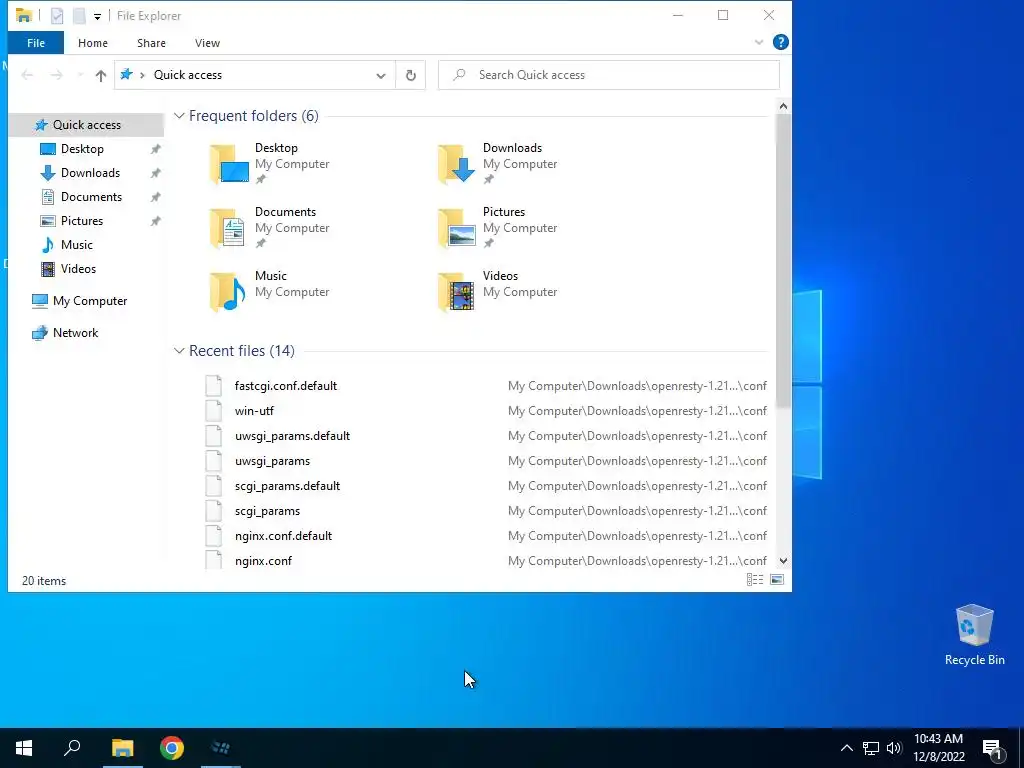Switch to the Home ribbon tab

coord(93,43)
